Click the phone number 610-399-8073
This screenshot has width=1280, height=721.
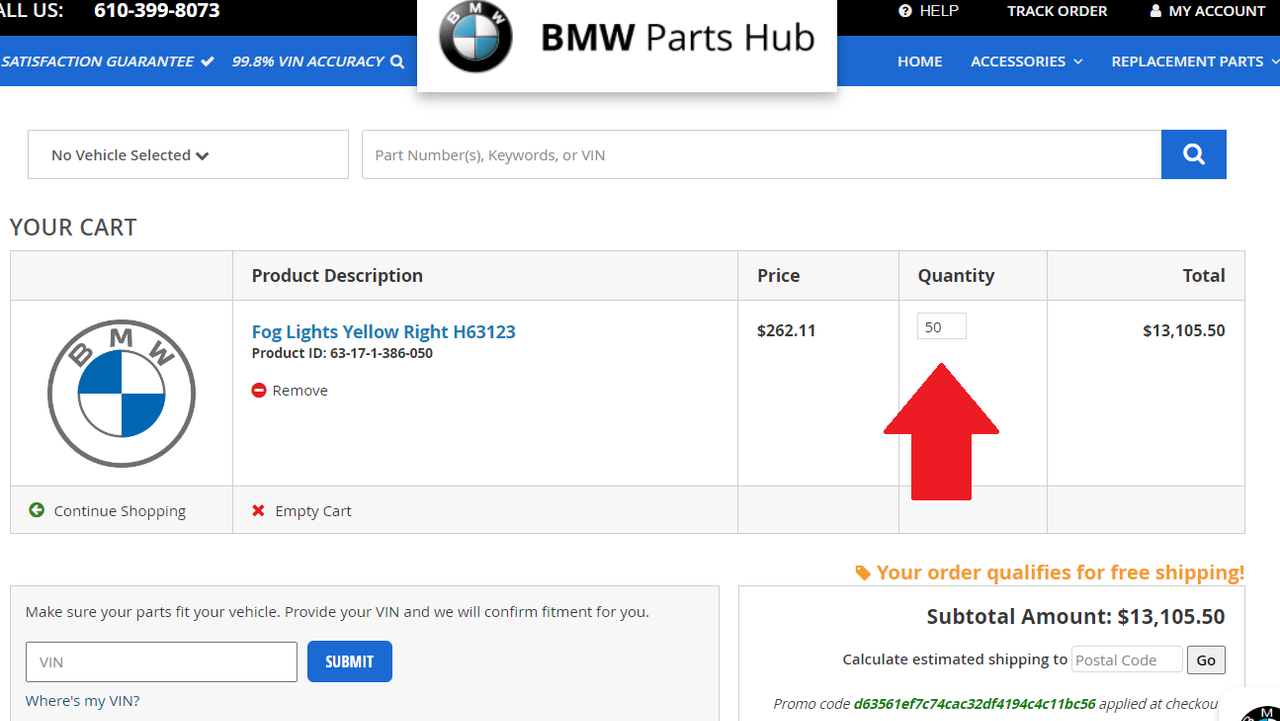coord(157,11)
